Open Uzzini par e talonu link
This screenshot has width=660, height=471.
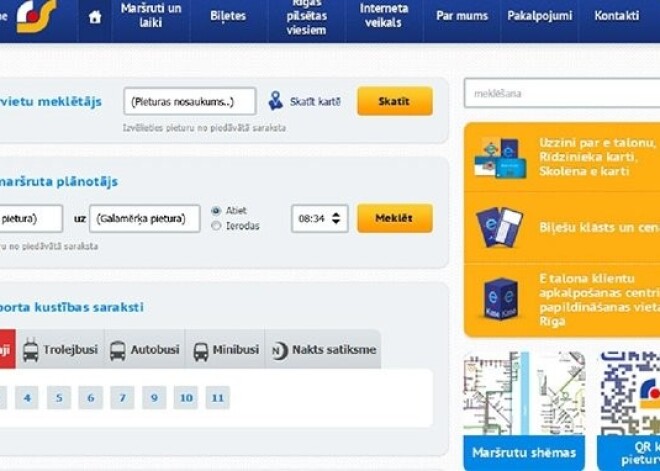599,157
